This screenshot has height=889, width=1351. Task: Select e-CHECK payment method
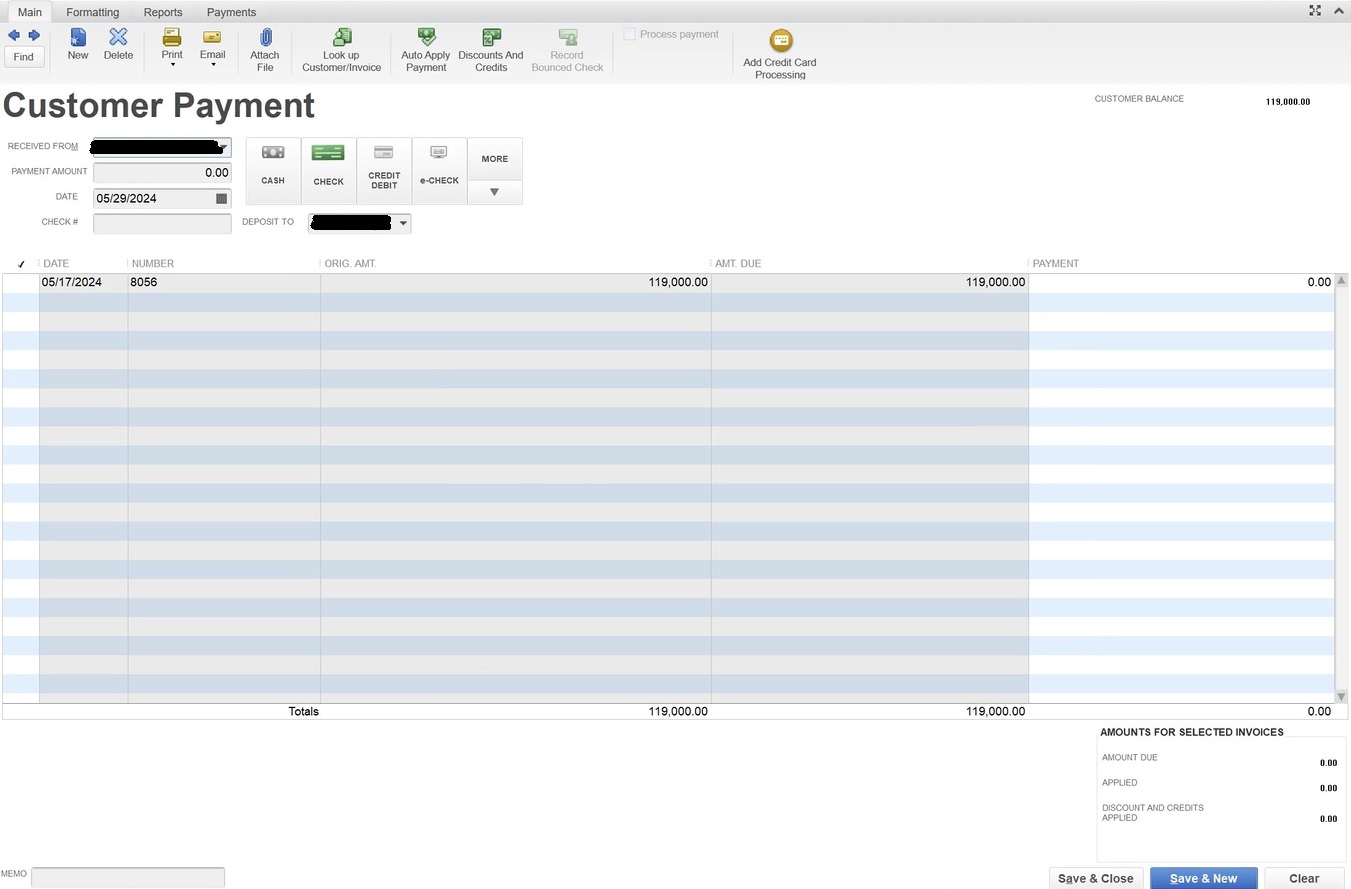439,171
